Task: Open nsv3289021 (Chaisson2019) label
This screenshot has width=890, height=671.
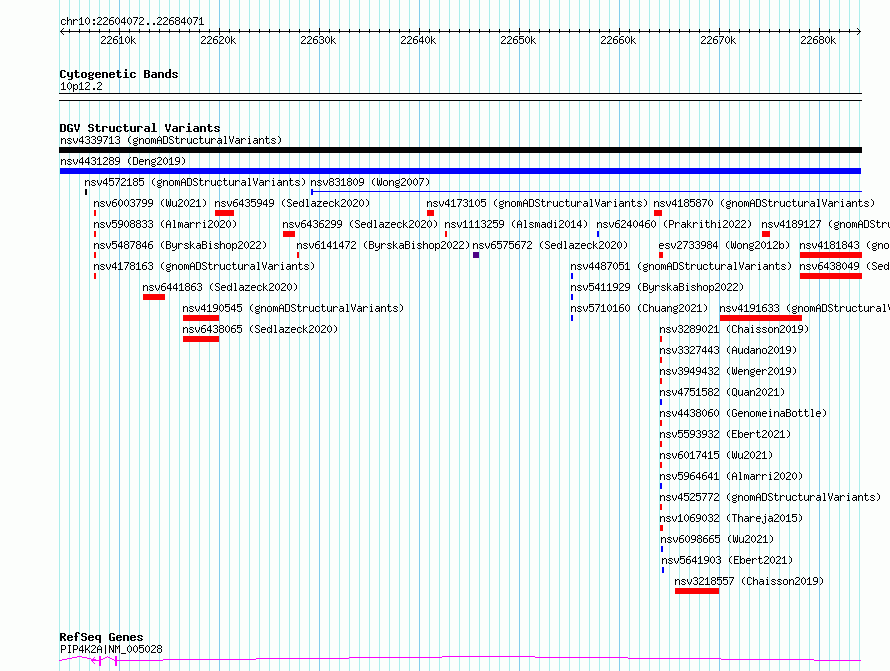Action: [x=734, y=329]
